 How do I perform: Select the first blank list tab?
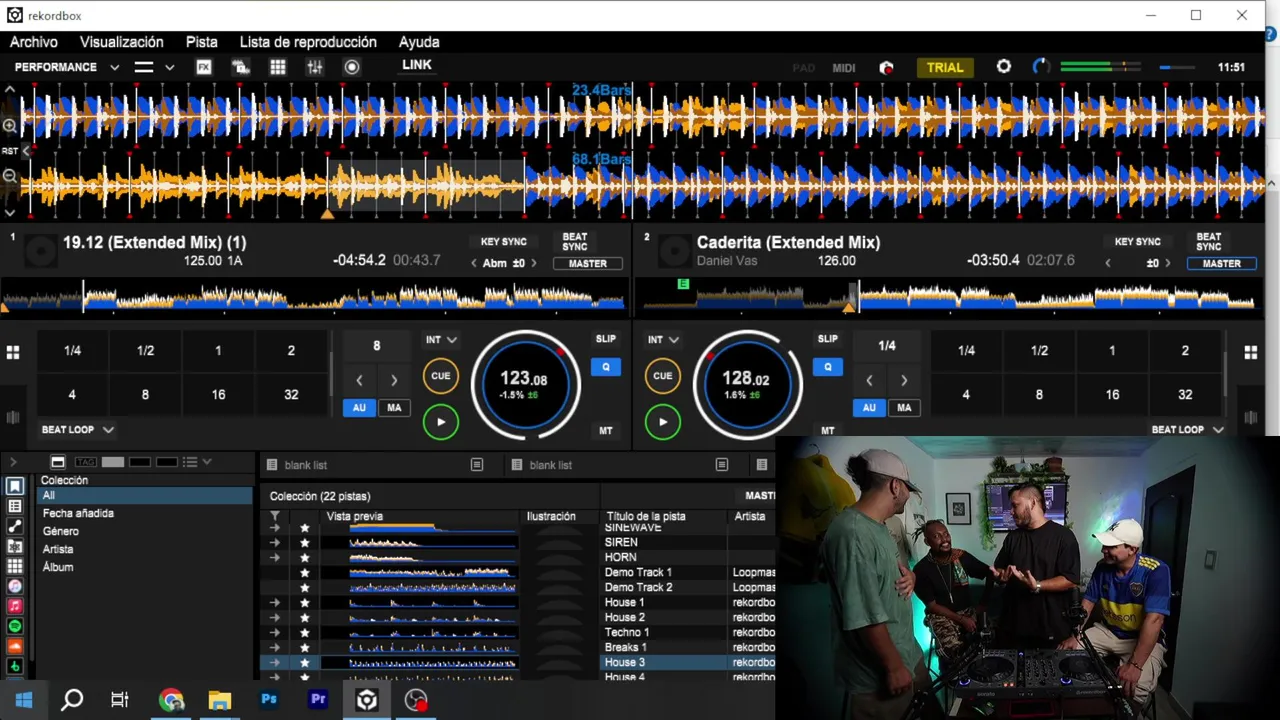[x=376, y=465]
